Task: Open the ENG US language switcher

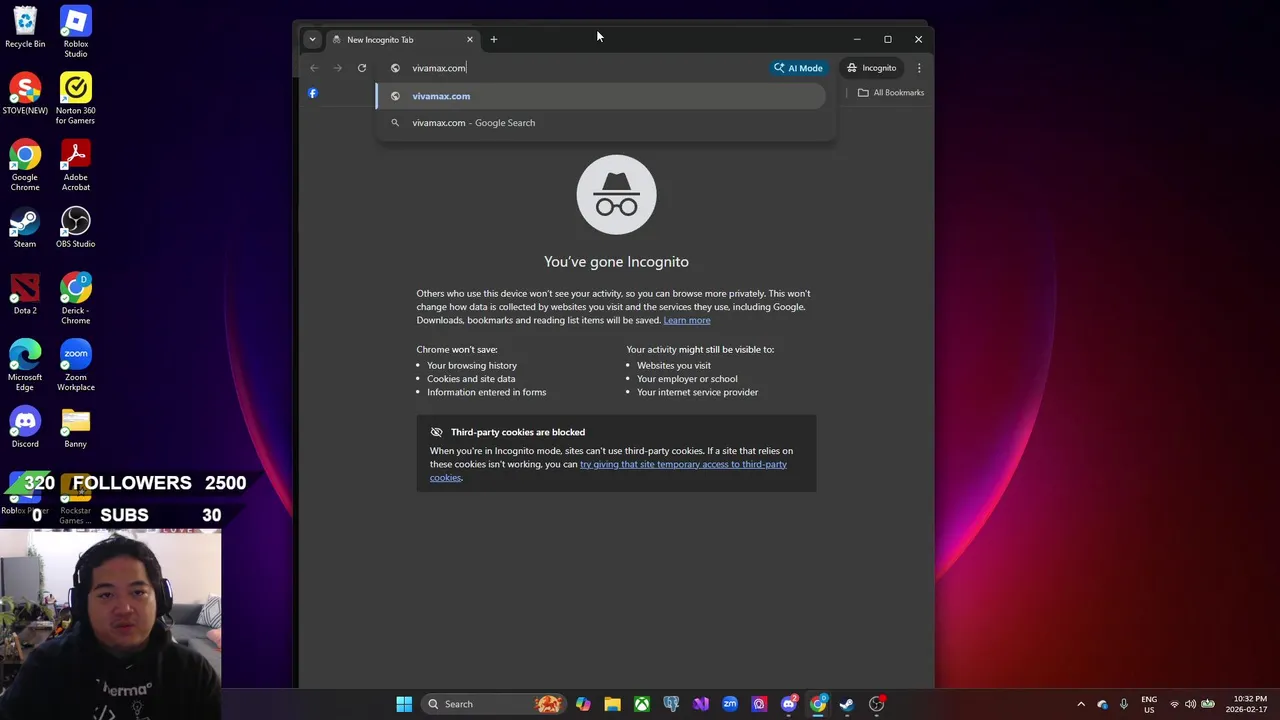Action: tap(1149, 704)
